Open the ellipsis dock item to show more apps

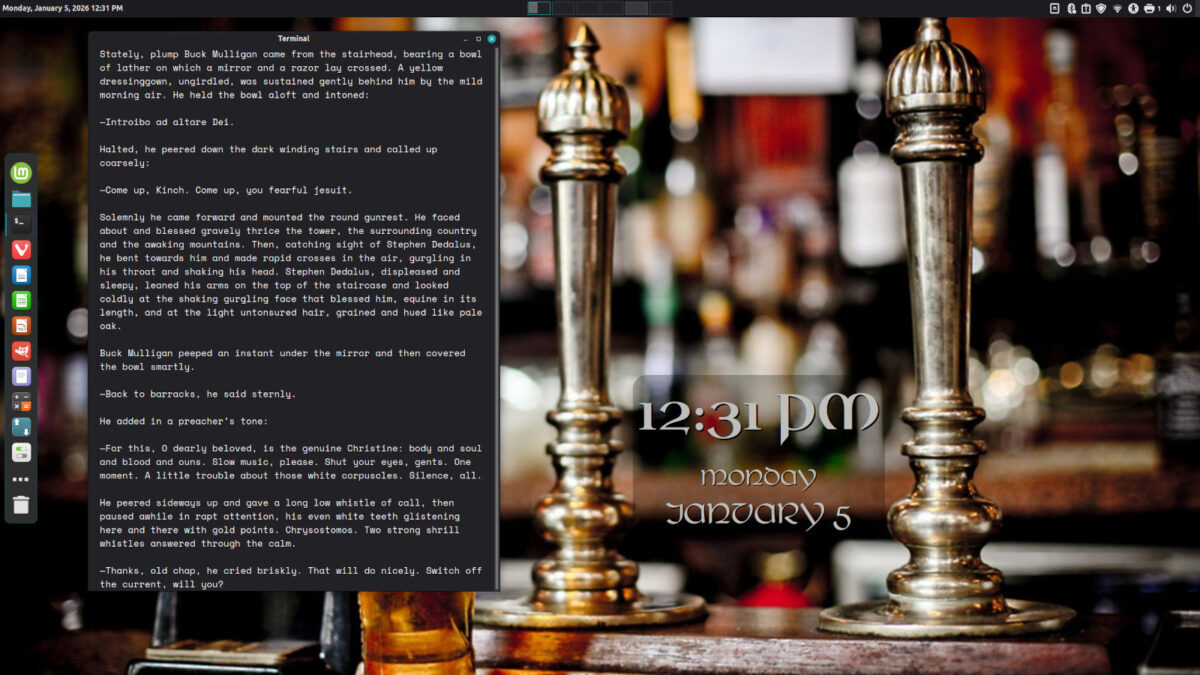tap(18, 478)
